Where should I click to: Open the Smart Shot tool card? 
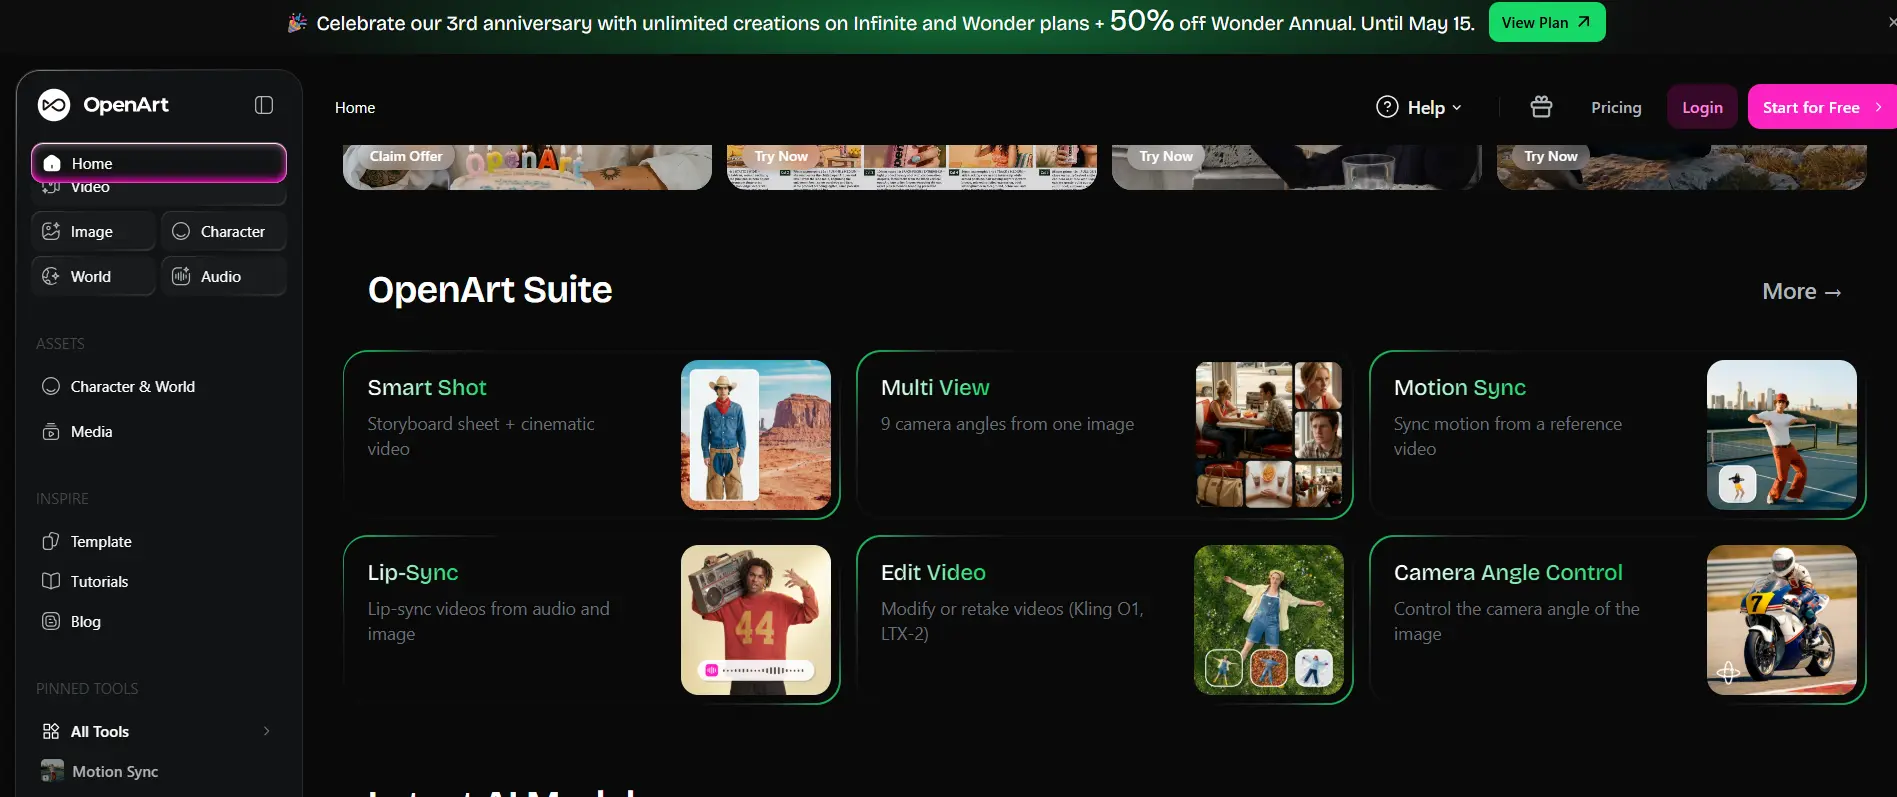click(591, 434)
